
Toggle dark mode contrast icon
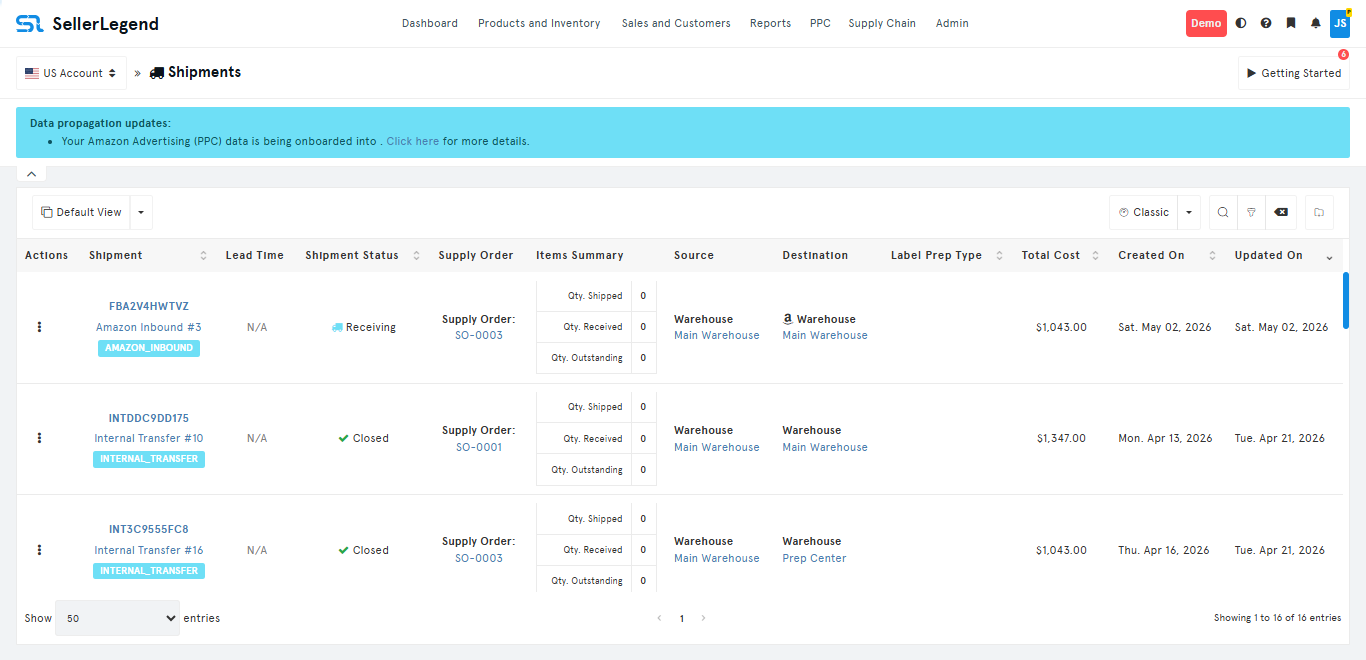point(1241,23)
